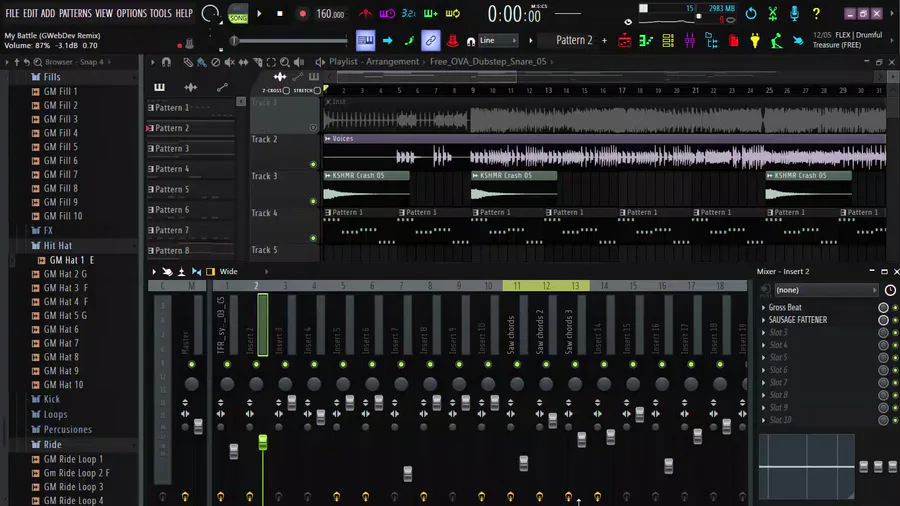The height and width of the screenshot is (506, 900).
Task: Select GM Fill 5 sample
Action: click(60, 147)
